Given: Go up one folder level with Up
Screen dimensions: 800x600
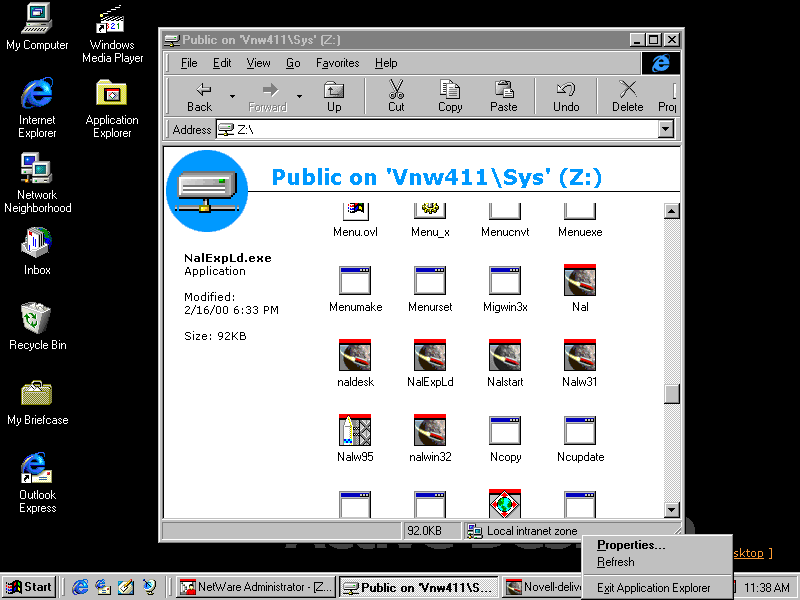Looking at the screenshot, I should pyautogui.click(x=334, y=96).
